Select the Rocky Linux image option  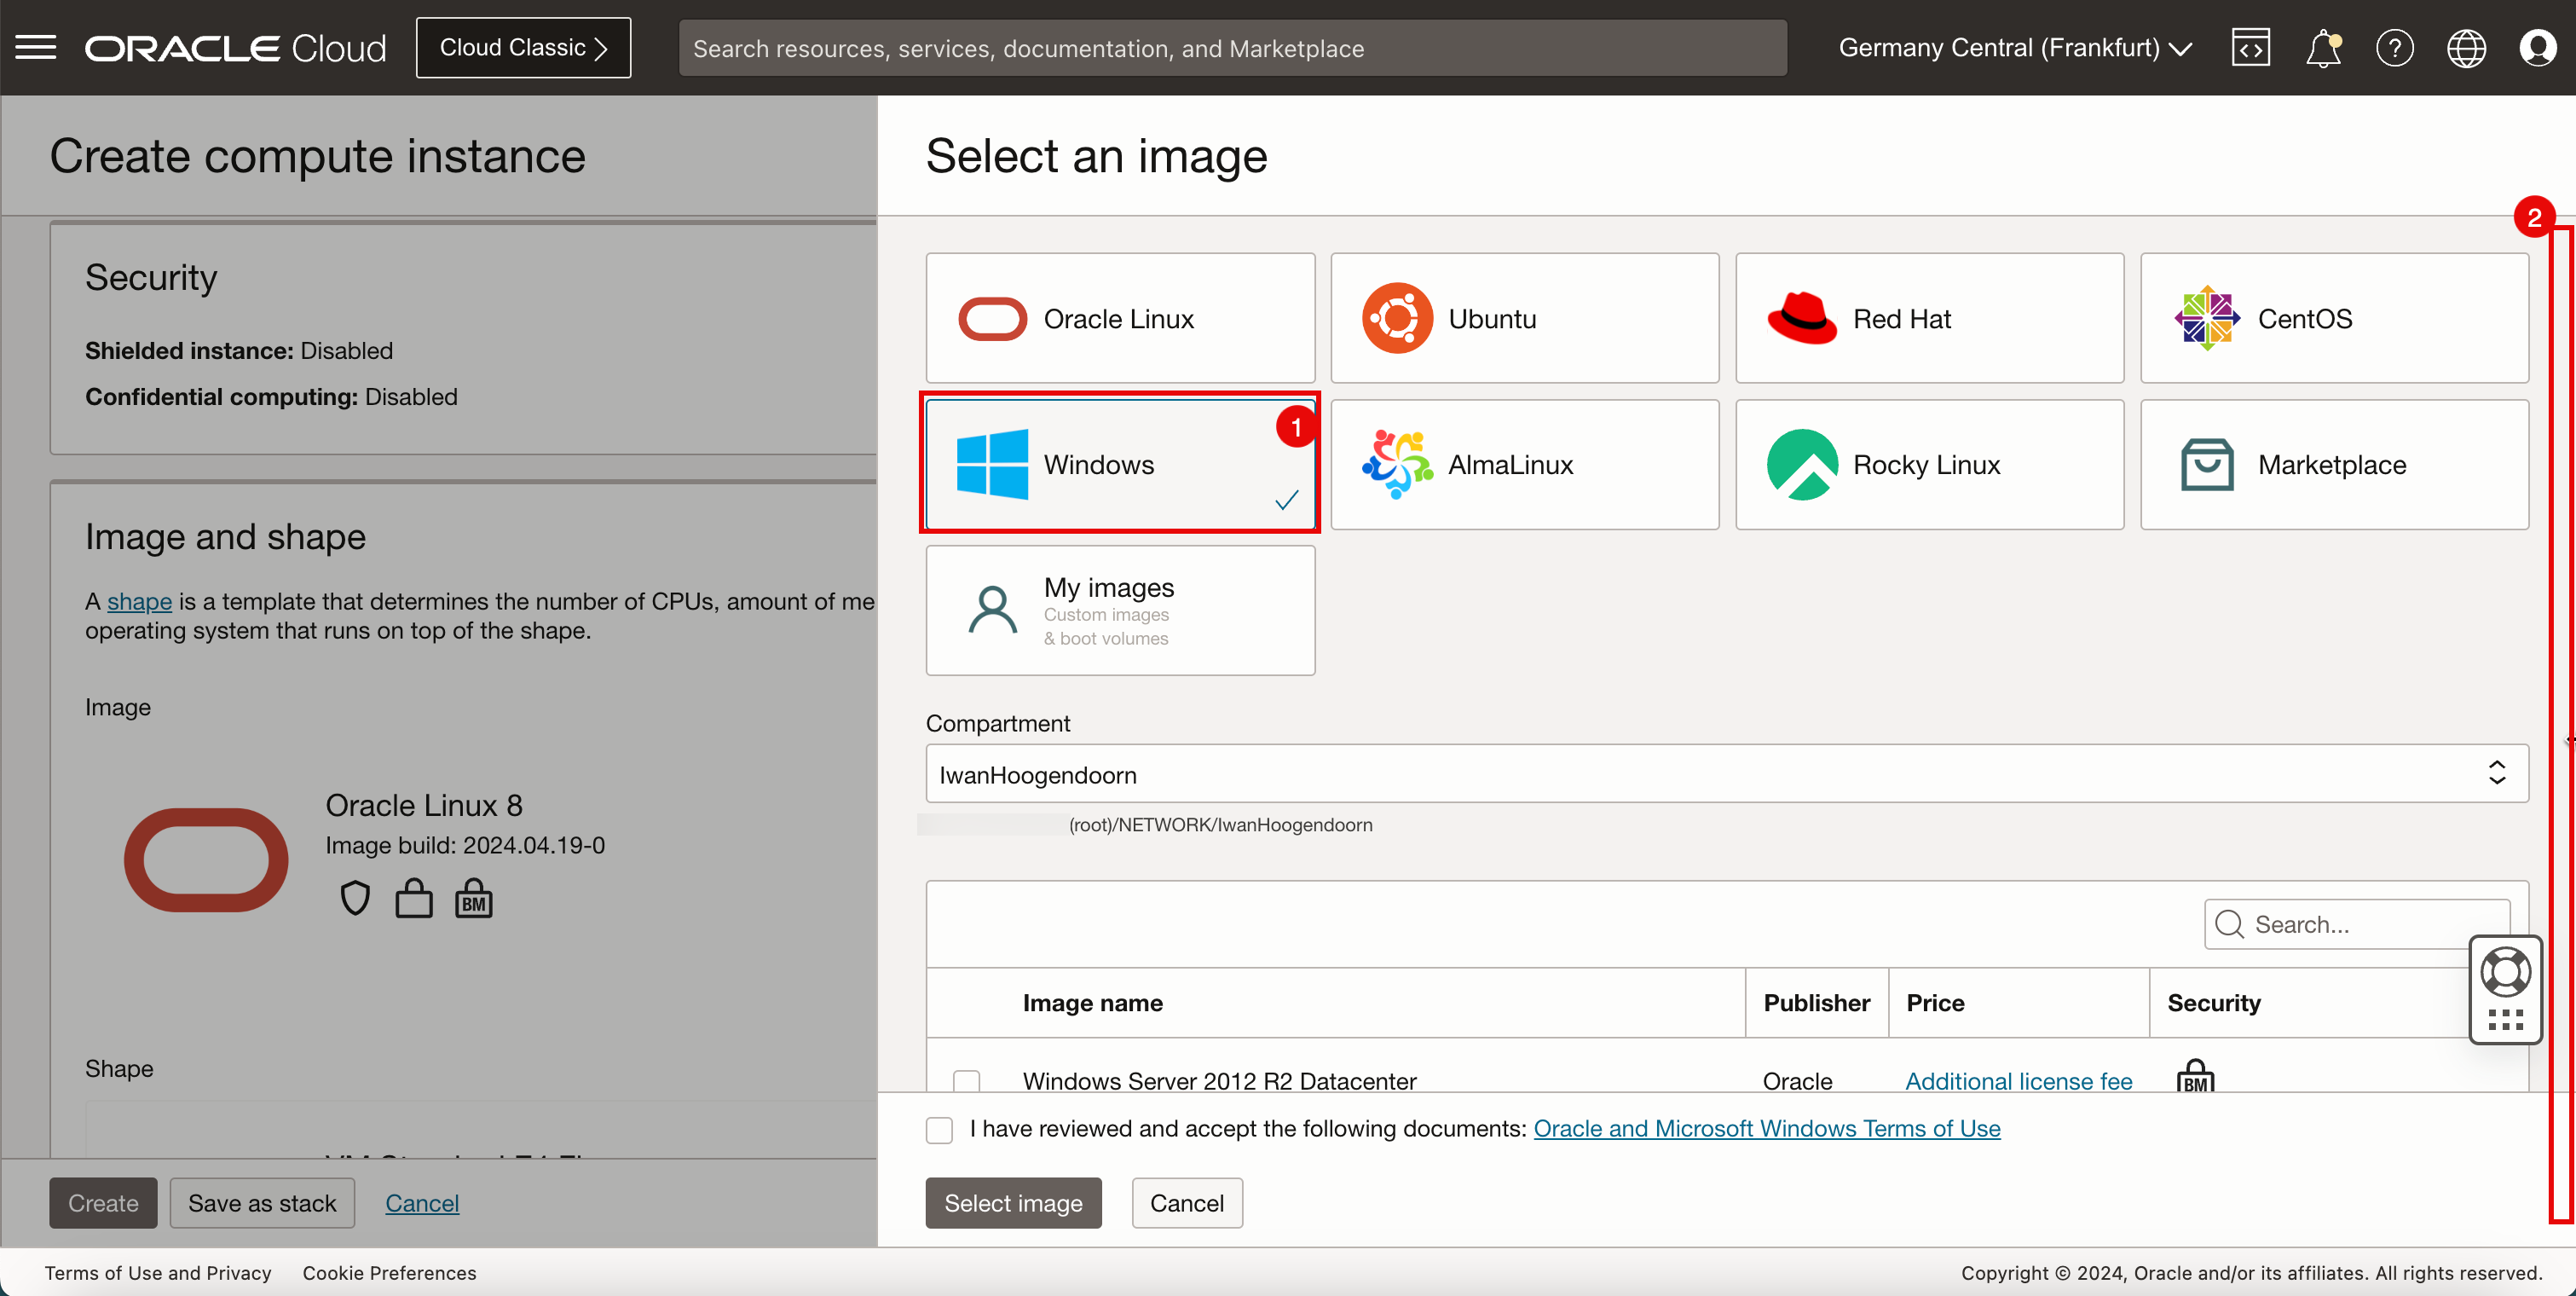(x=1930, y=463)
